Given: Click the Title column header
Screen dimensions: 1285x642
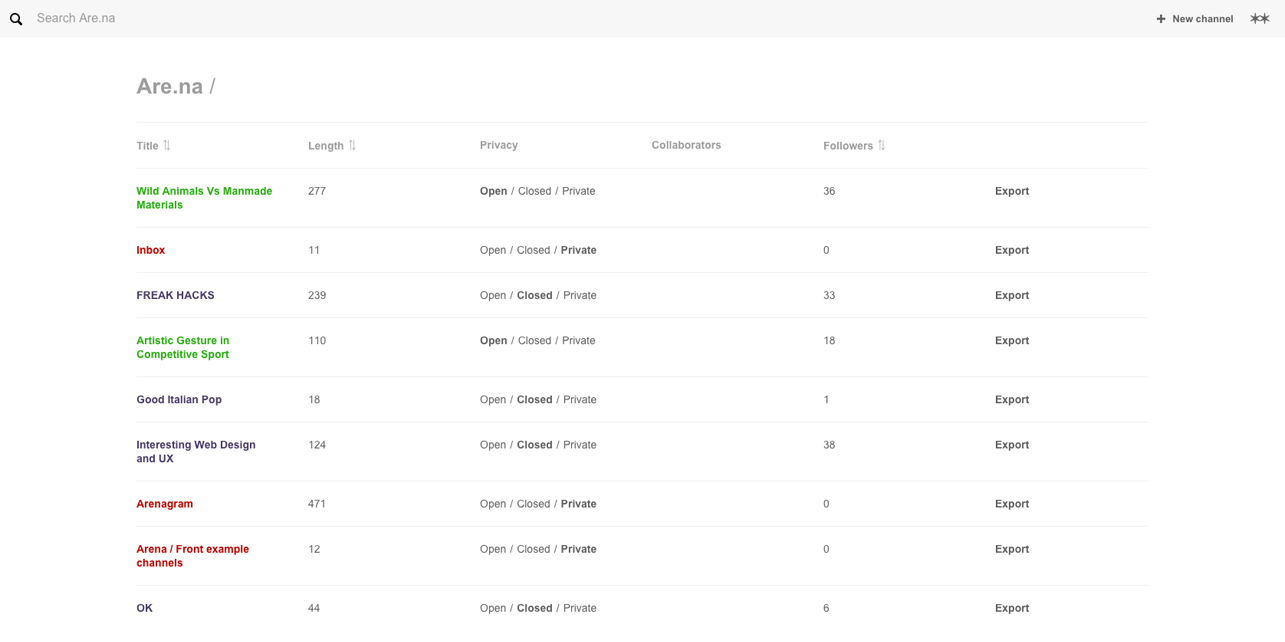Looking at the screenshot, I should pos(147,146).
